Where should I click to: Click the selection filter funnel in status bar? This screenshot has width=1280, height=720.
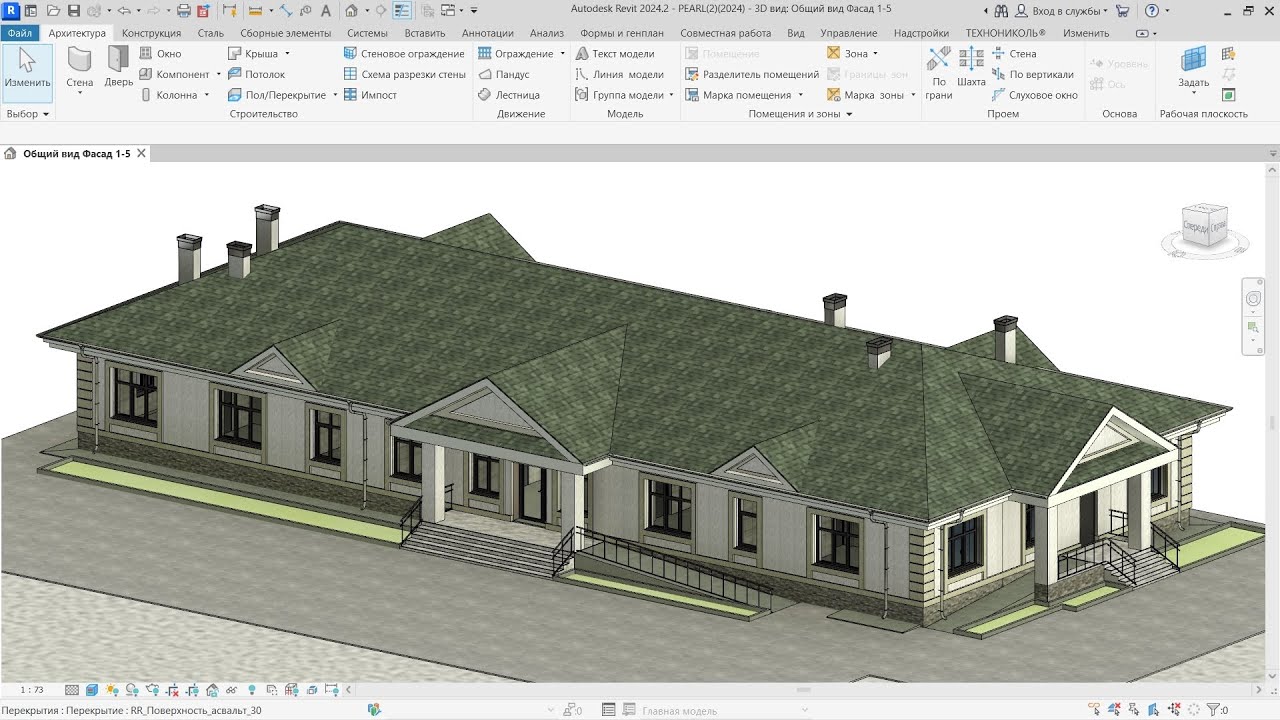pos(1214,710)
